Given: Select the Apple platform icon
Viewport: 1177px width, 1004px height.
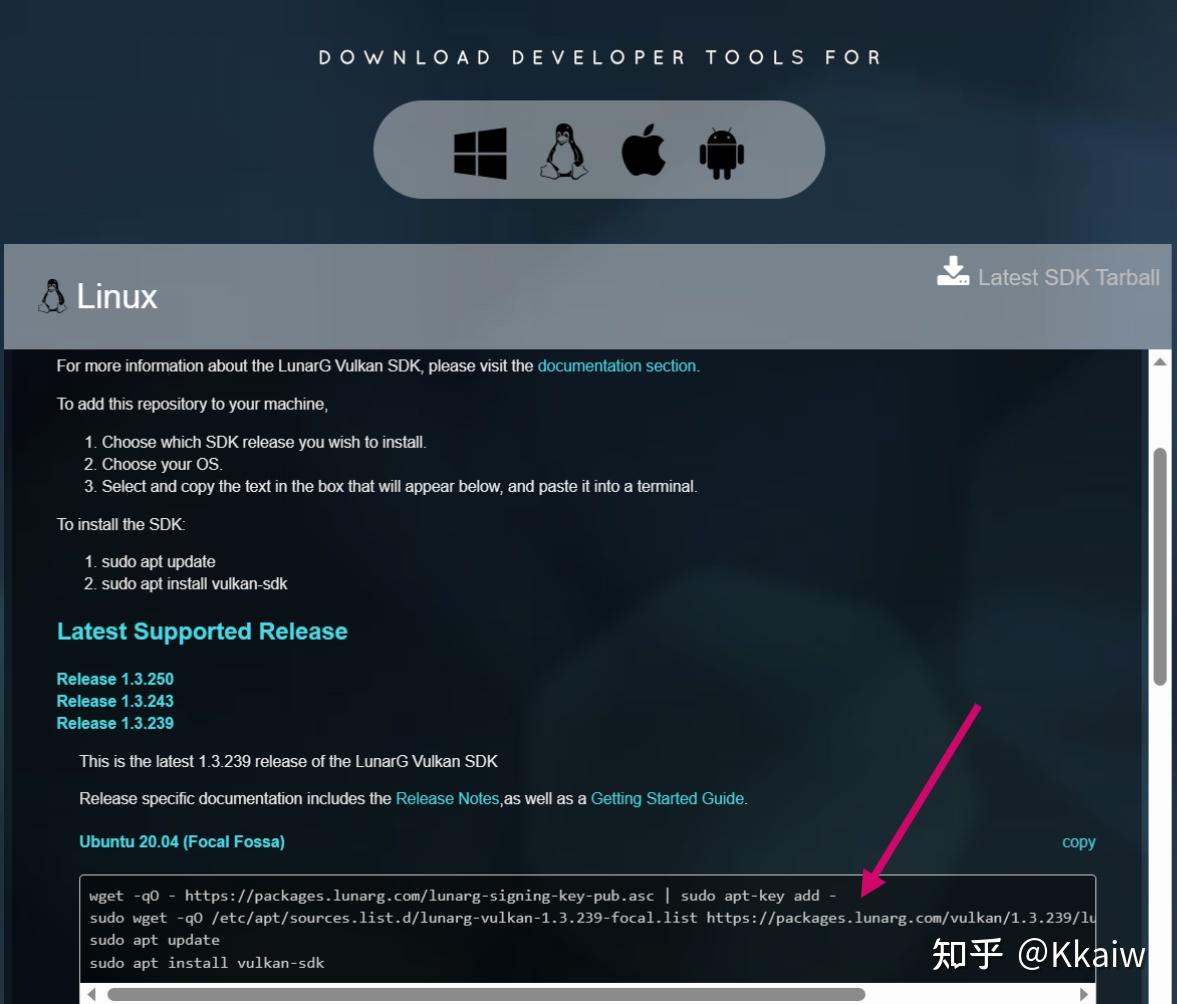Looking at the screenshot, I should click(x=645, y=150).
